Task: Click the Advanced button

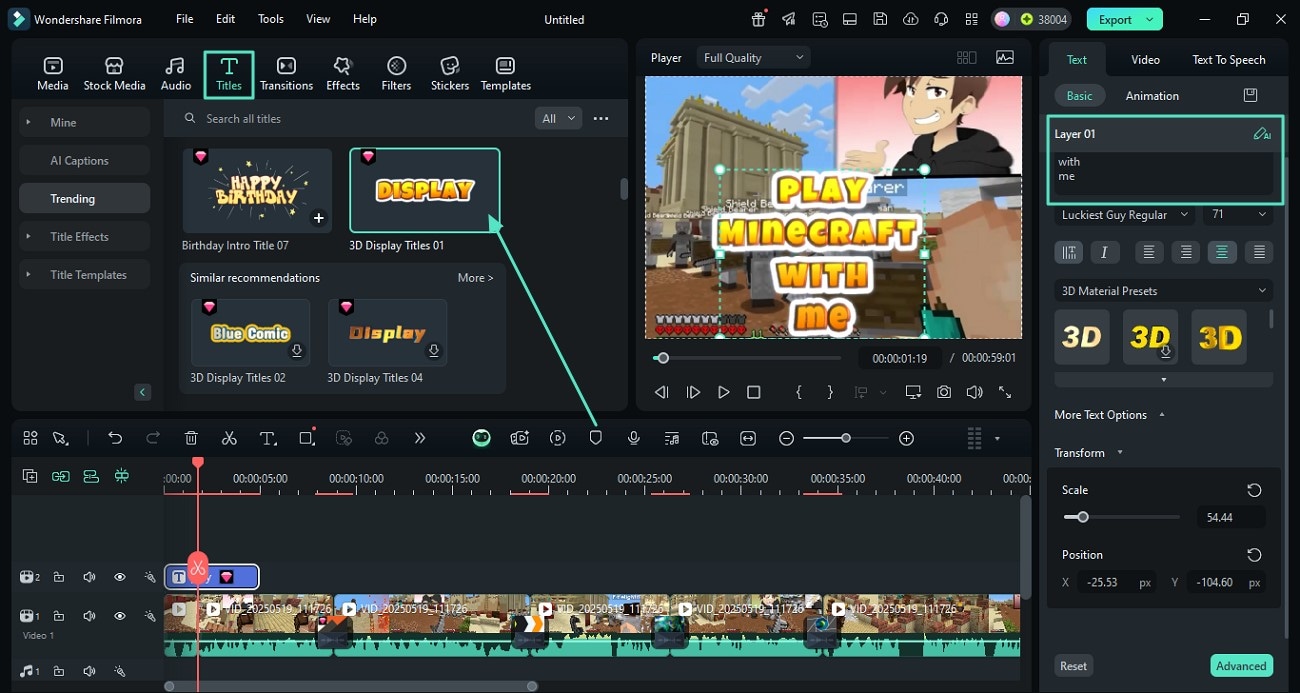Action: pyautogui.click(x=1241, y=666)
